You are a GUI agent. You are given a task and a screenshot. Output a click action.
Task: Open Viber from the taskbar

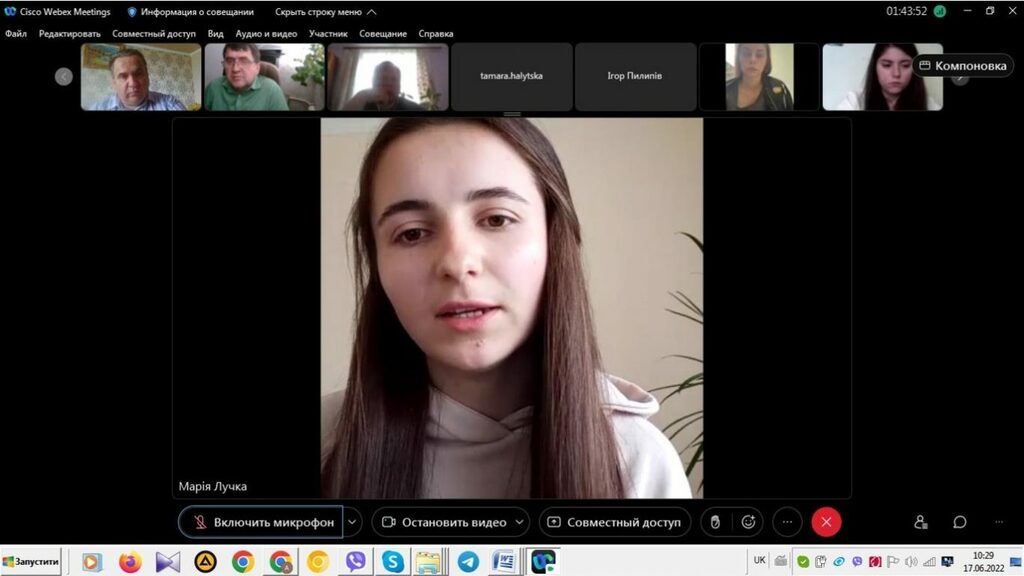pyautogui.click(x=355, y=562)
